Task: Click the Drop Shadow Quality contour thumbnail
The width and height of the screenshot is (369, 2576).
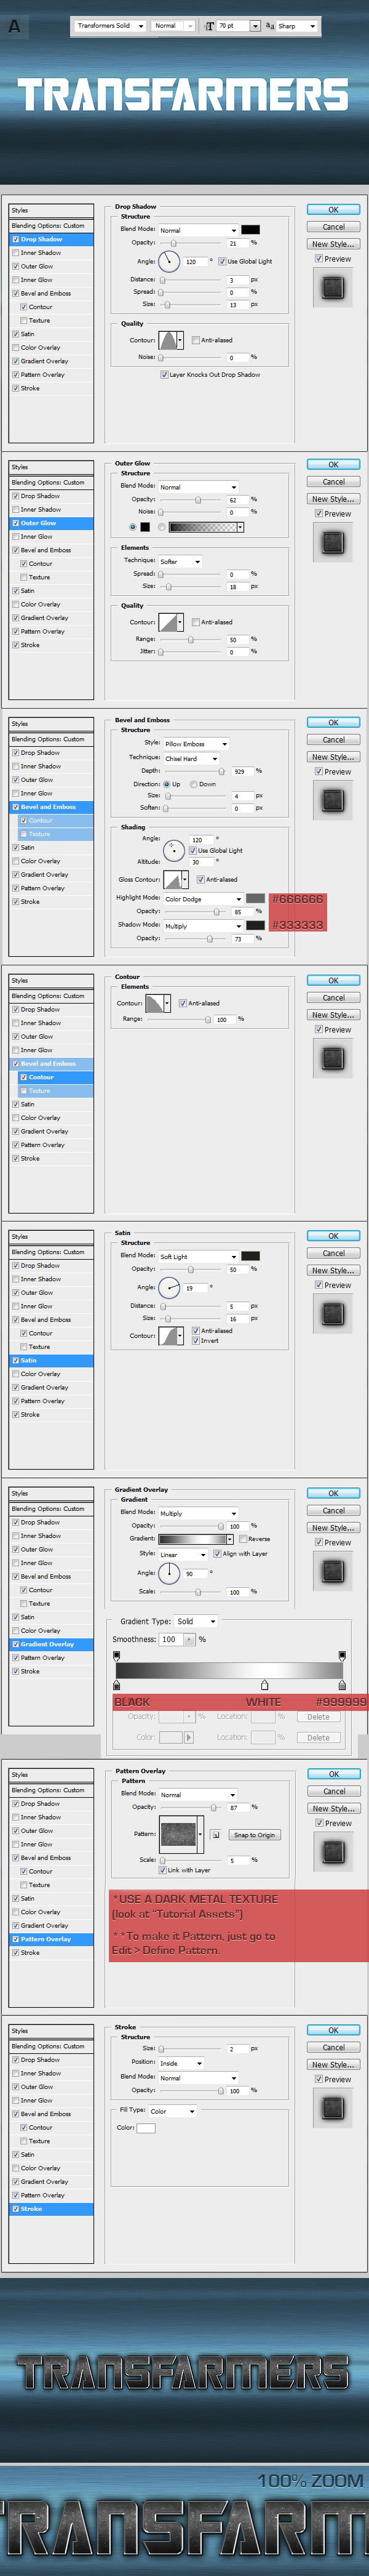Action: 168,340
